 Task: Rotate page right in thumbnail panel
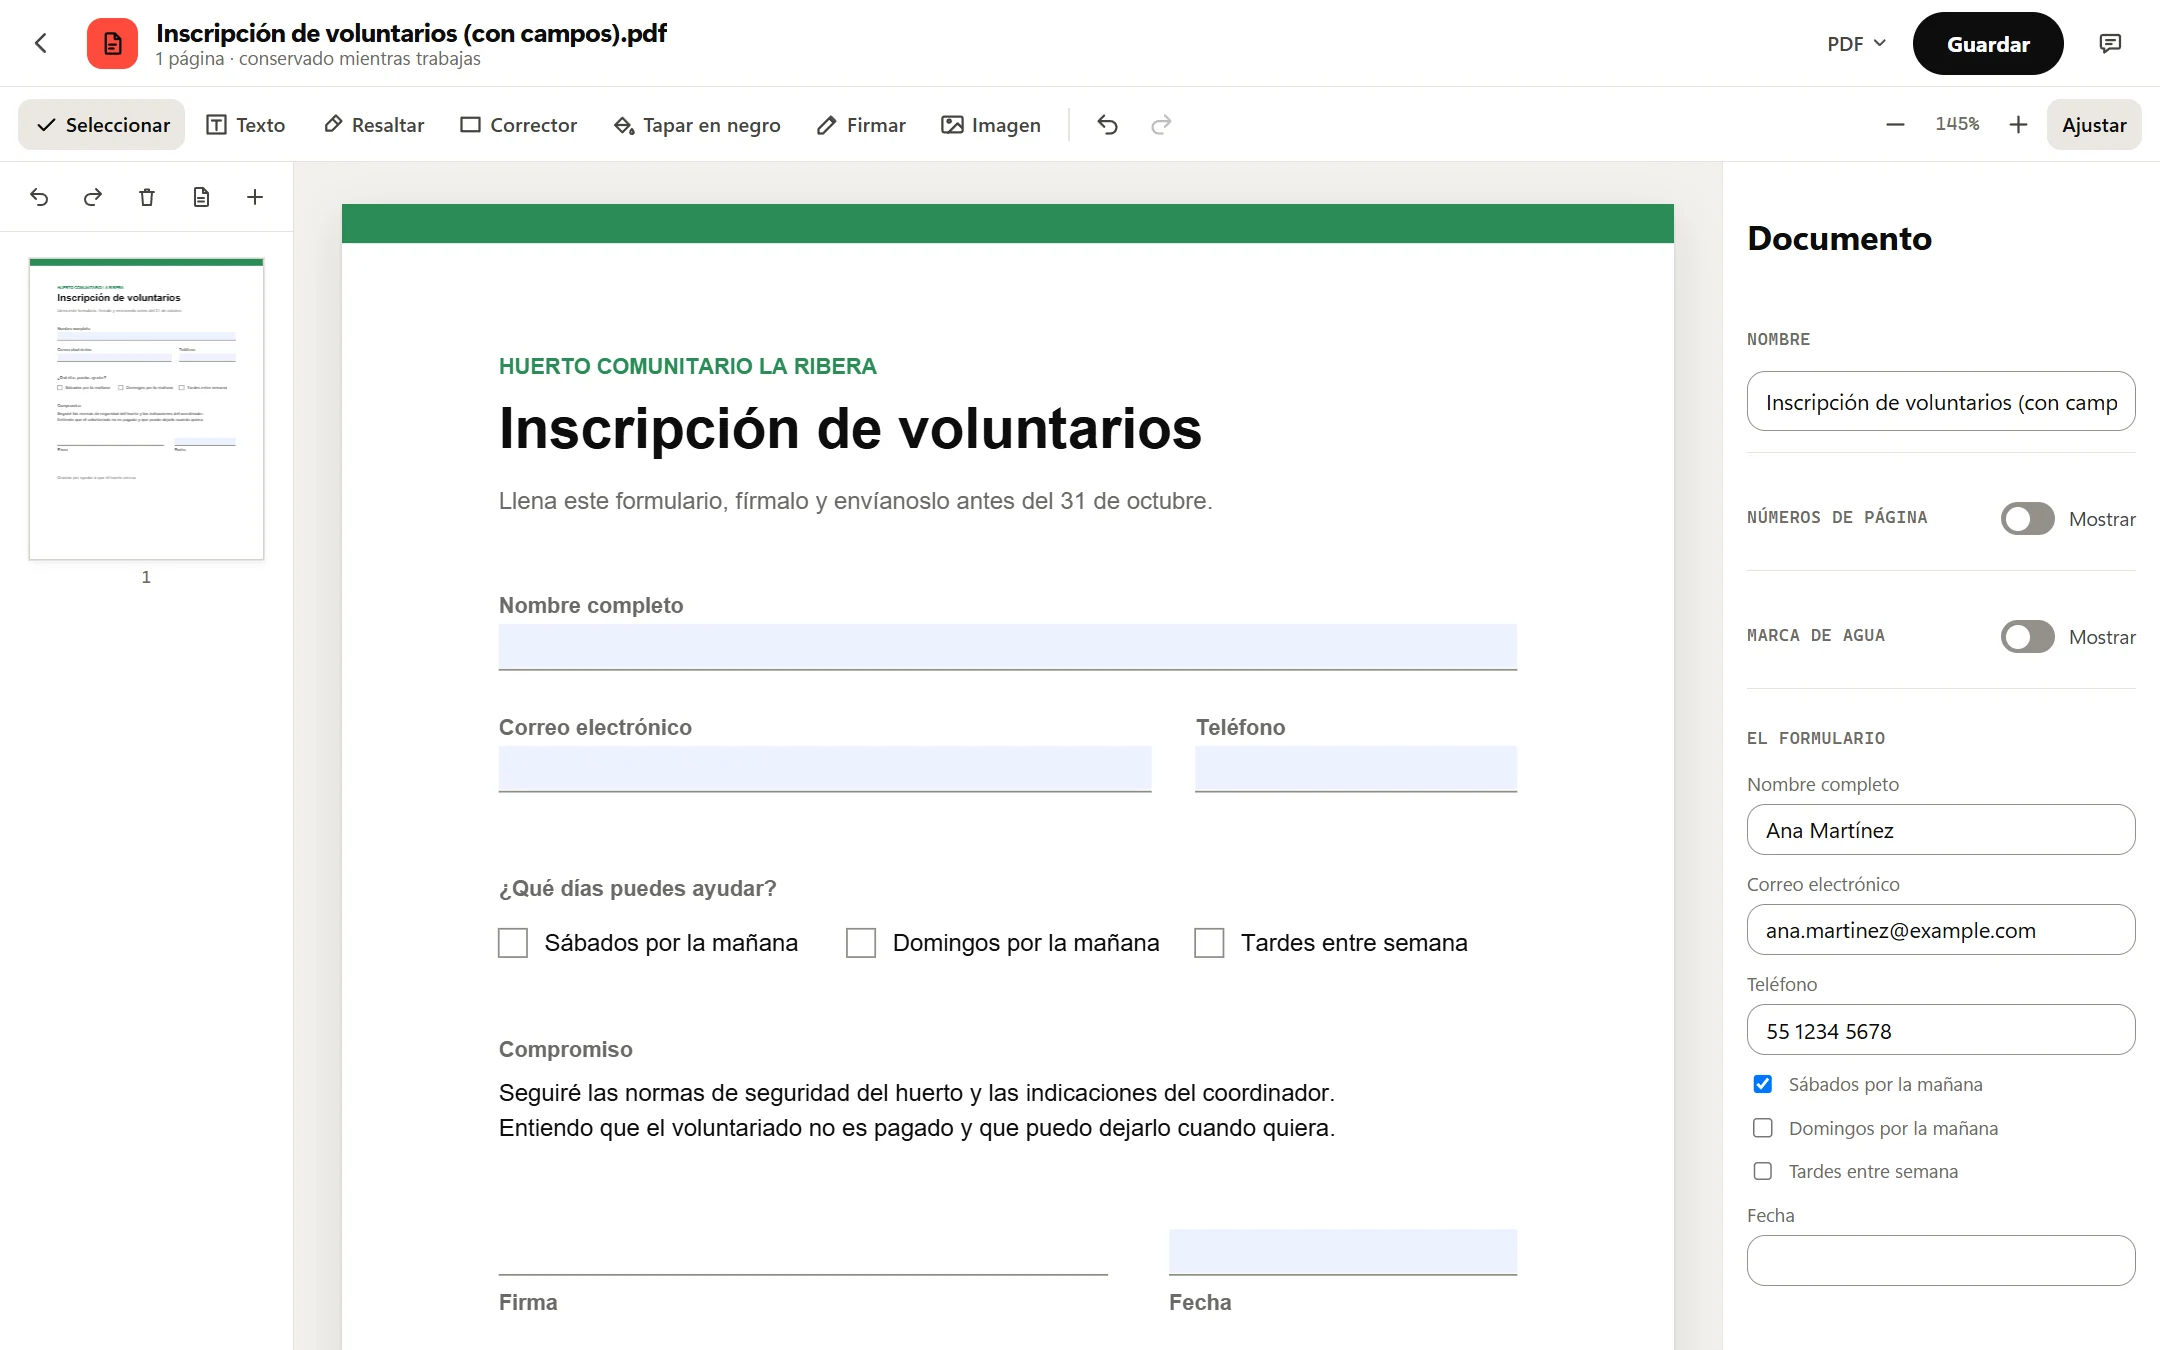(93, 197)
